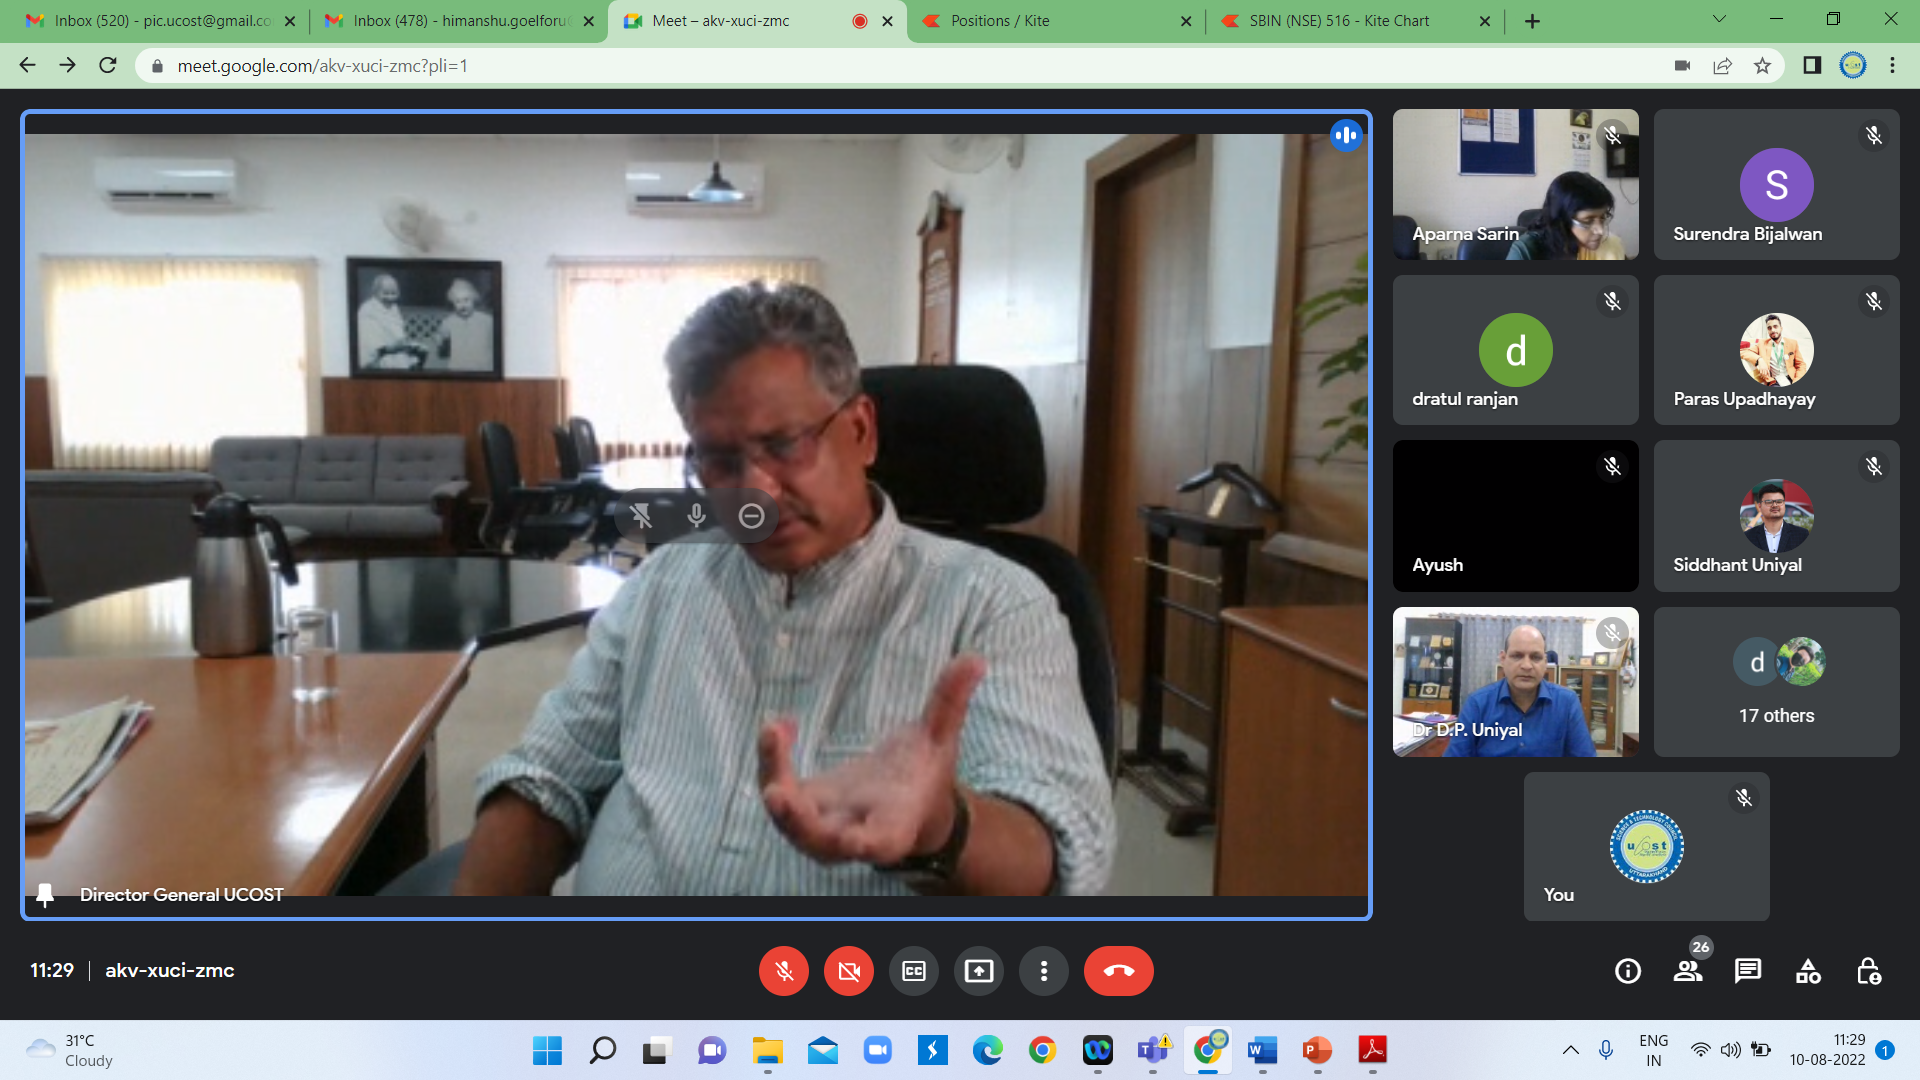Unpin the Director General UCOST video
Screen dimensions: 1920x1080
[641, 516]
